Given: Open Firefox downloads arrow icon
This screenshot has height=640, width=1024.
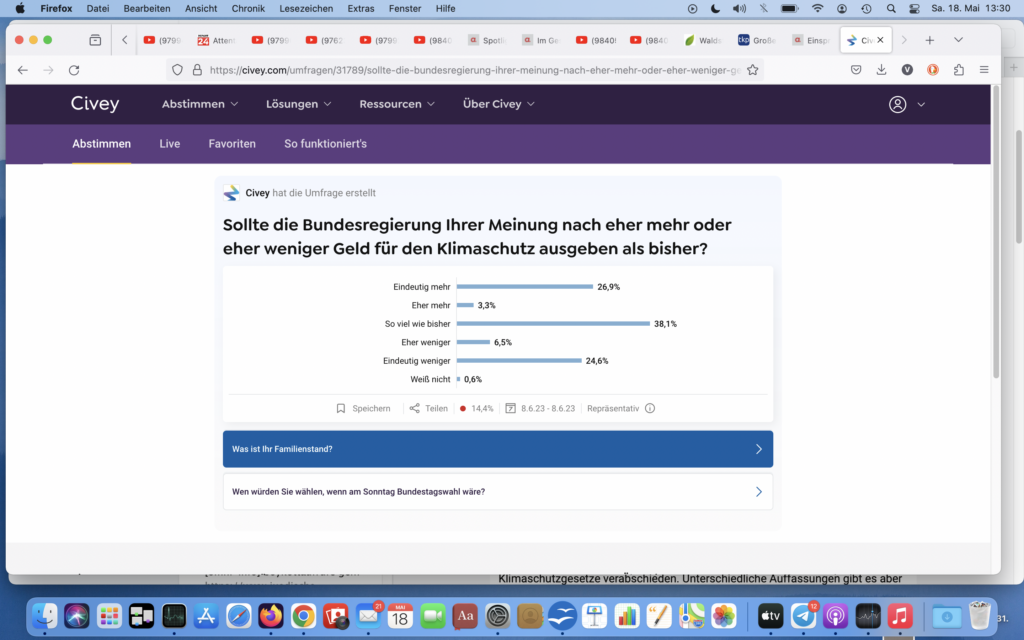Looking at the screenshot, I should click(x=881, y=70).
